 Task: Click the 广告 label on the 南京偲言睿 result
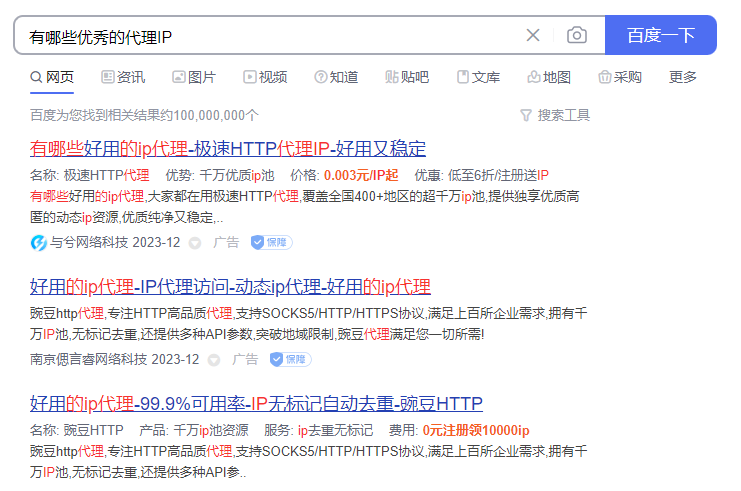point(245,359)
